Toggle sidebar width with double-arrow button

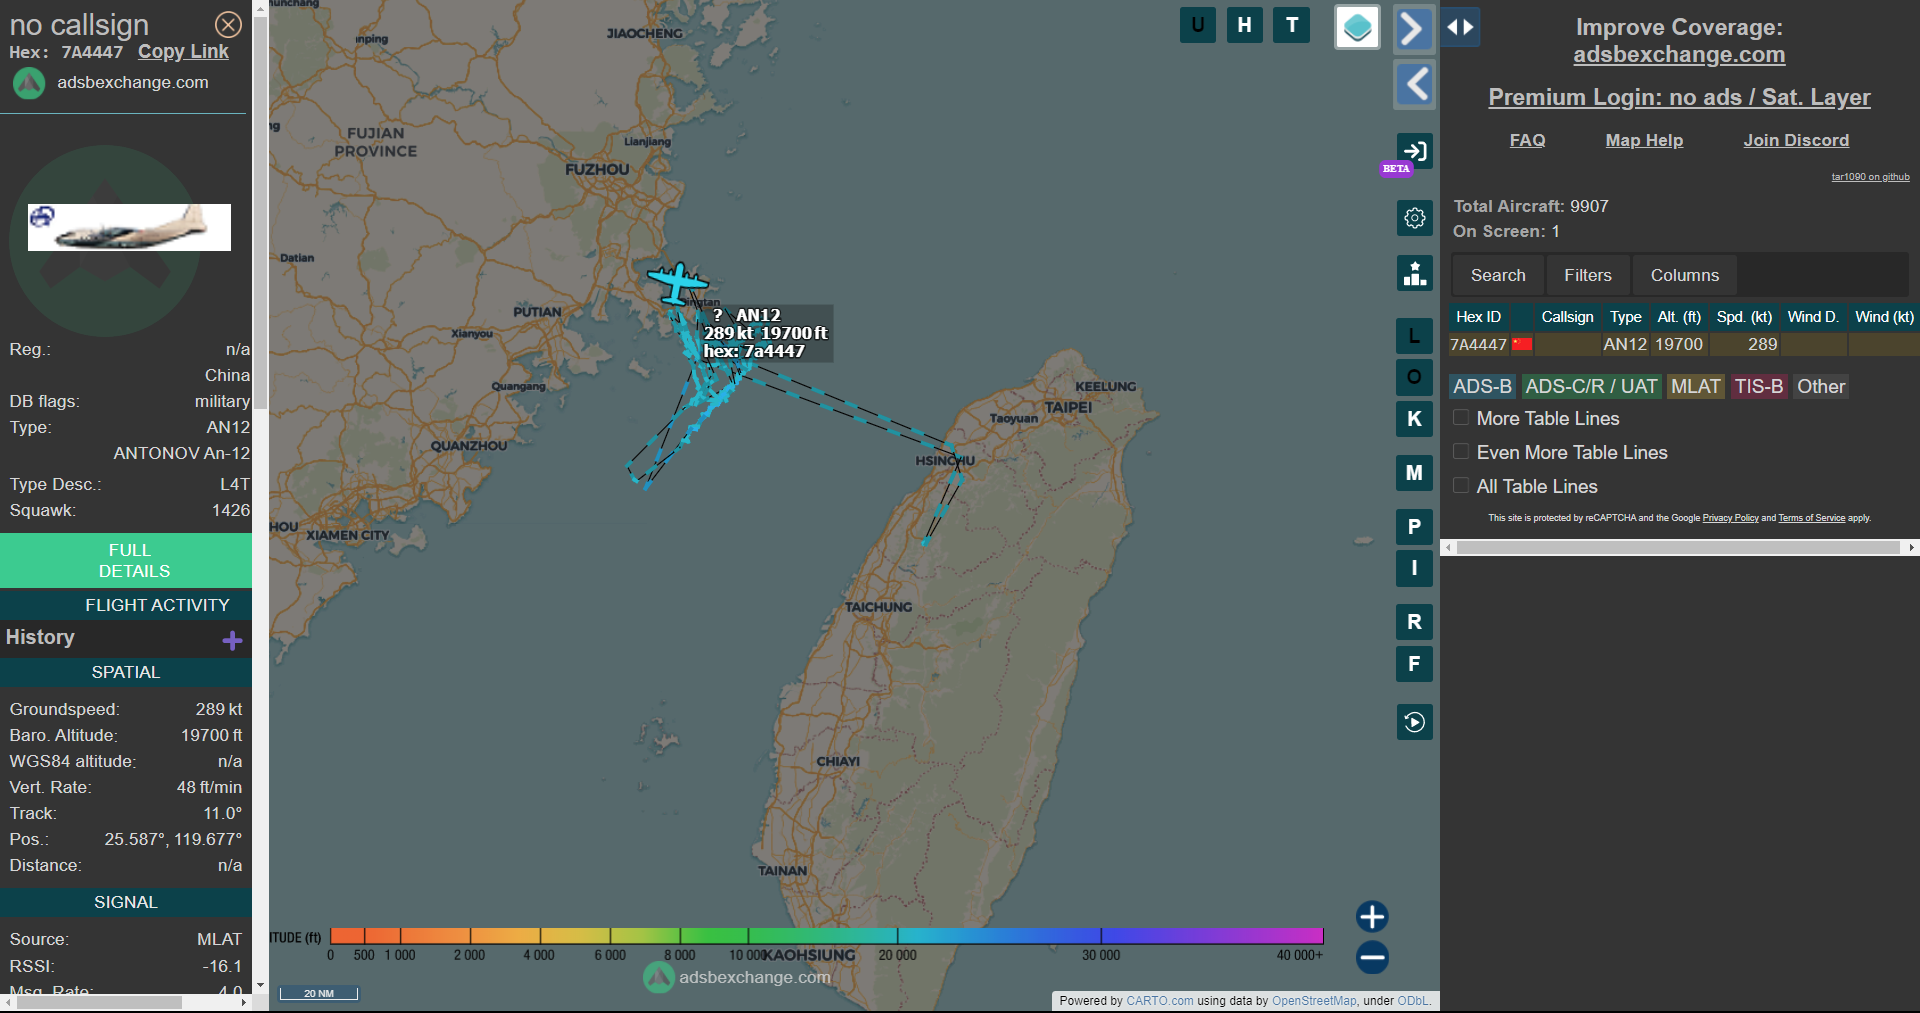tap(1460, 27)
